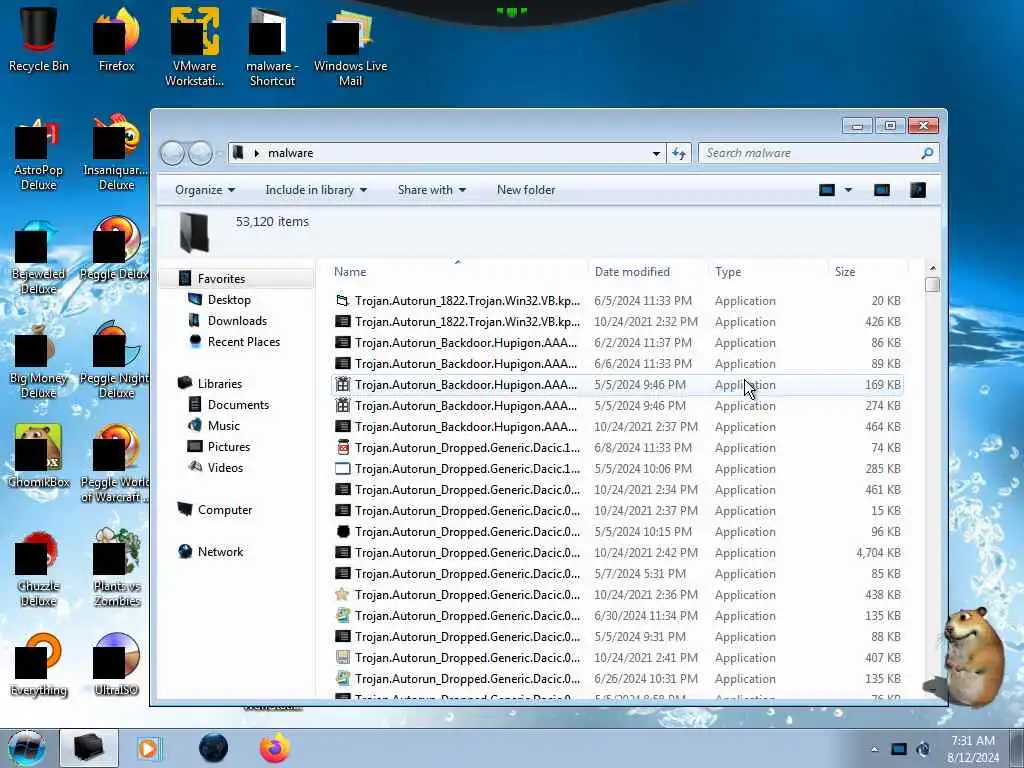The height and width of the screenshot is (768, 1024).
Task: Select the 4,704 KB Dropped.Generic.Dacic file
Action: coord(617,553)
